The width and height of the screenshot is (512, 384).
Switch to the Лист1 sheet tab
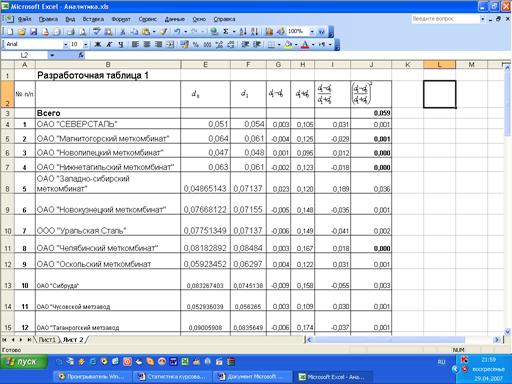(47, 340)
